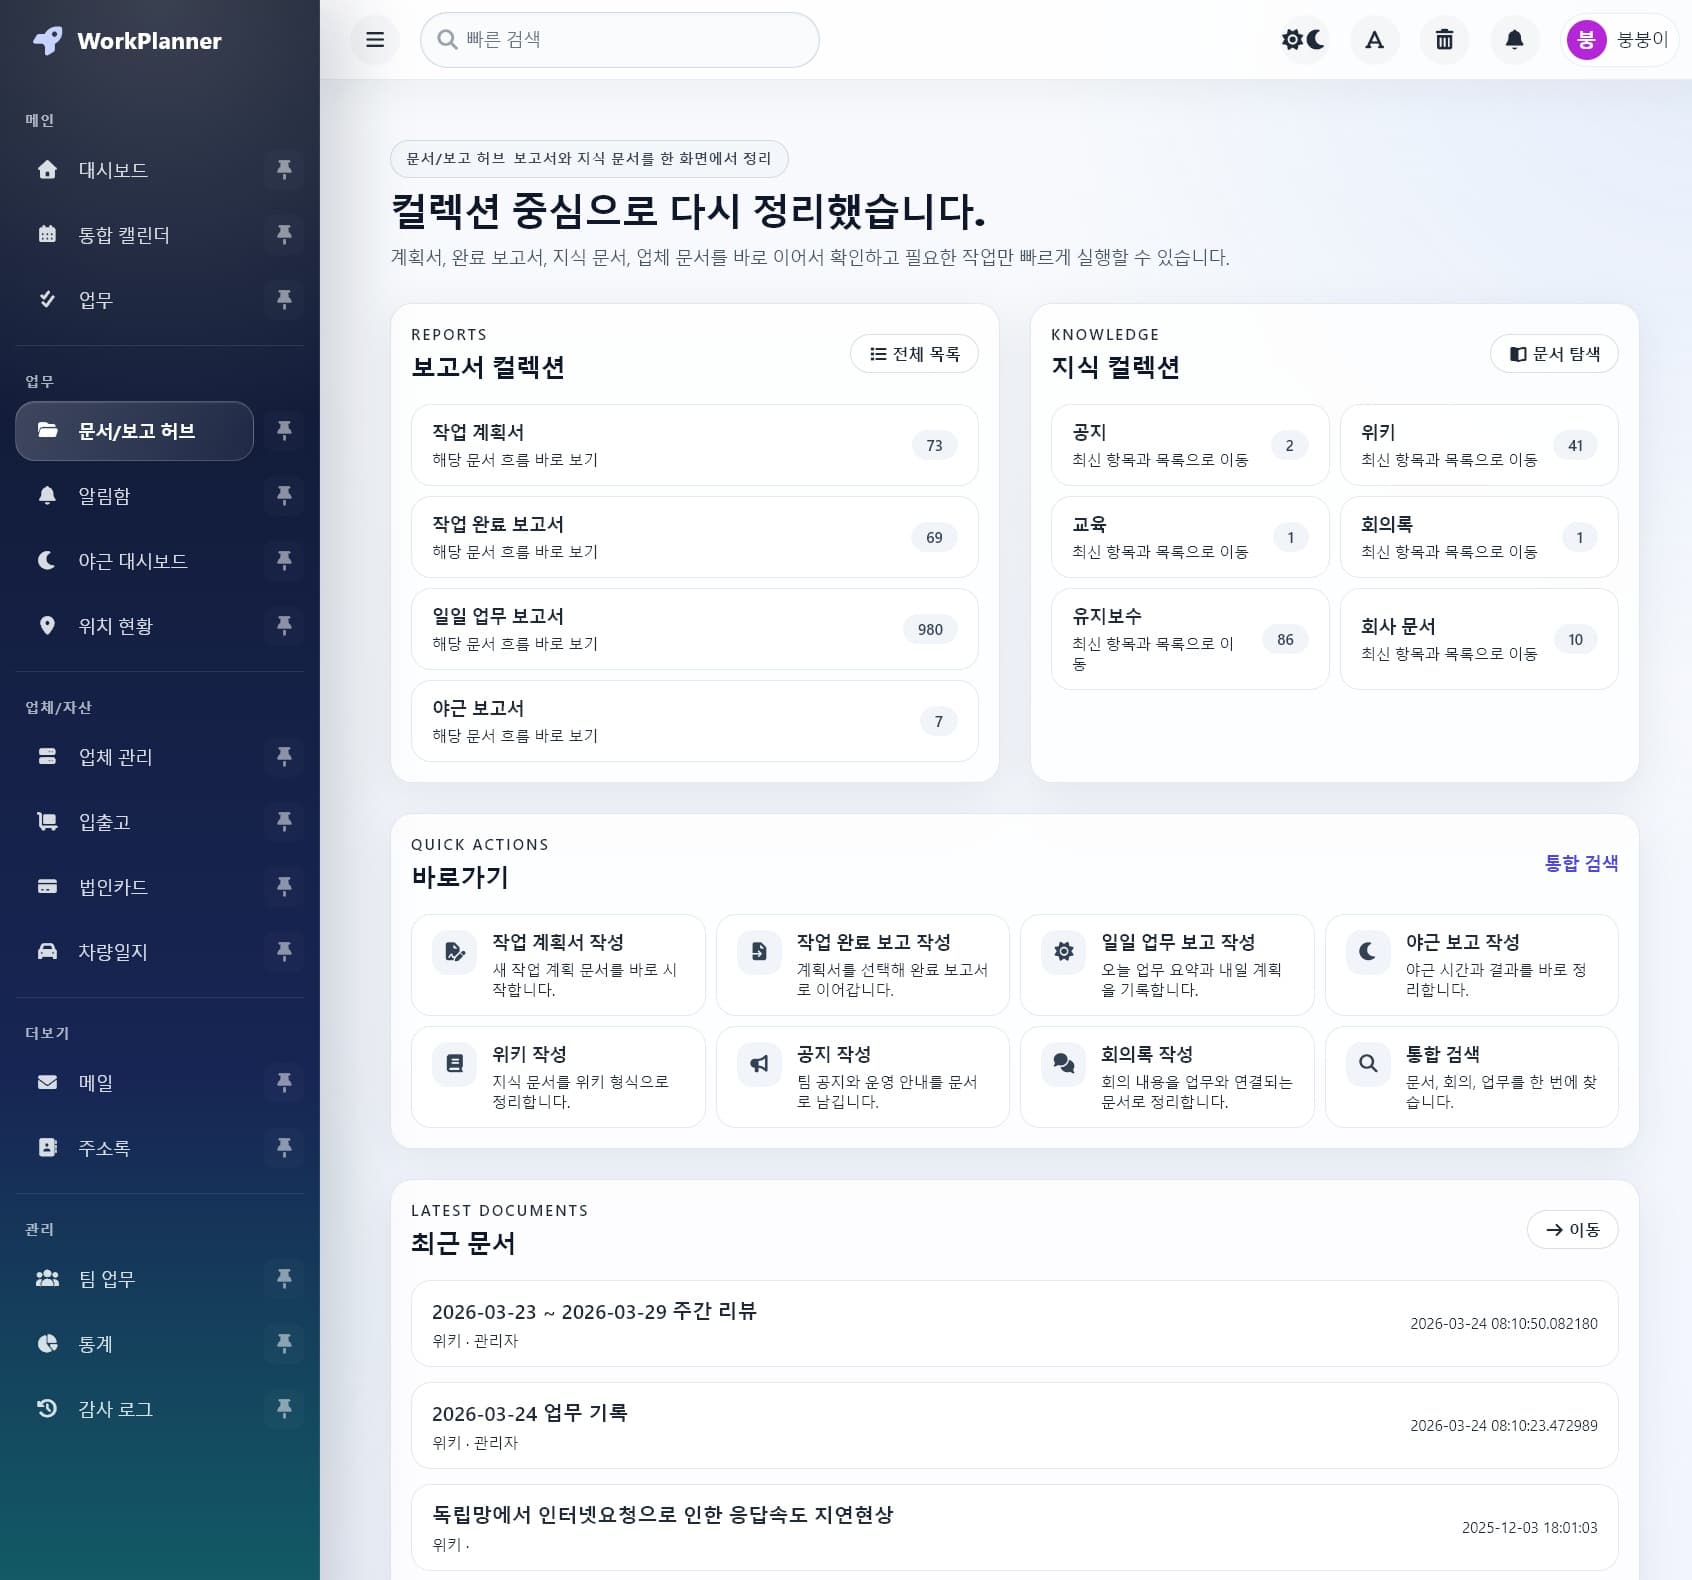Open the 통합 캘린더 calendar icon in sidebar
1692x1580 pixels.
point(47,235)
